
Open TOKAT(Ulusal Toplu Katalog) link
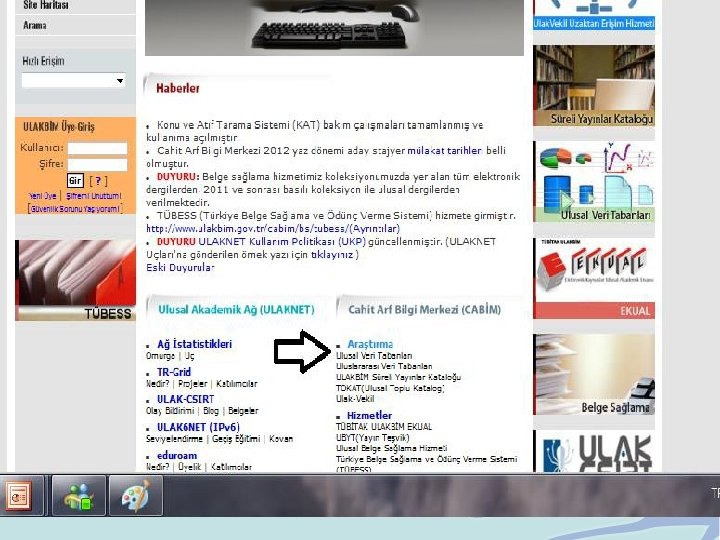click(390, 388)
